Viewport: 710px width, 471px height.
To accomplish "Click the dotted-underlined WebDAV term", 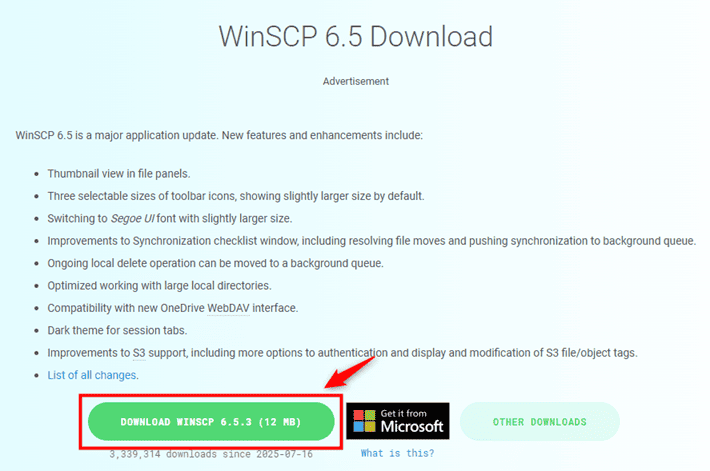I will pyautogui.click(x=228, y=308).
